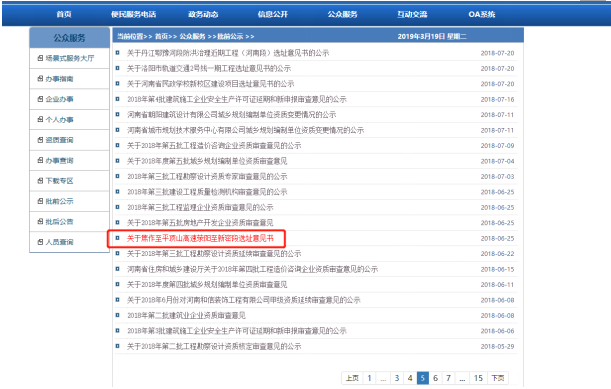Open 便民服务电话 in top navigation
The width and height of the screenshot is (611, 389).
pos(133,14)
